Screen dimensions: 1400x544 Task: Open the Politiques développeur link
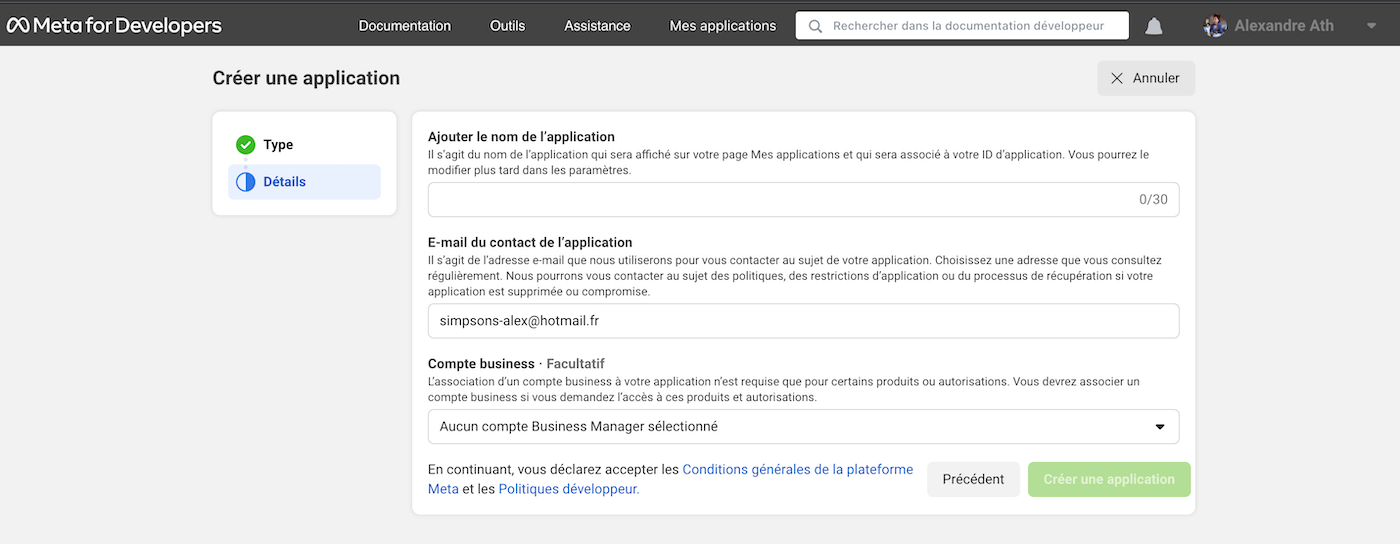pos(568,489)
